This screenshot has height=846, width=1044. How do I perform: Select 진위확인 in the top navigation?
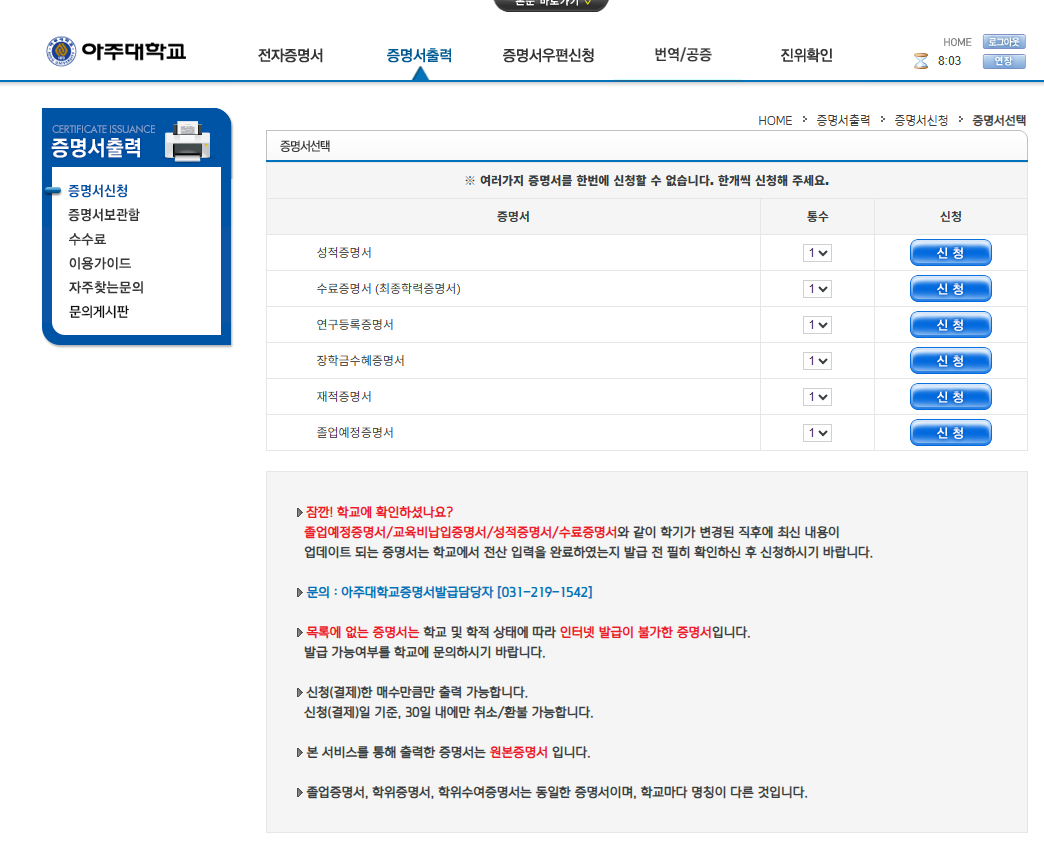tap(806, 55)
